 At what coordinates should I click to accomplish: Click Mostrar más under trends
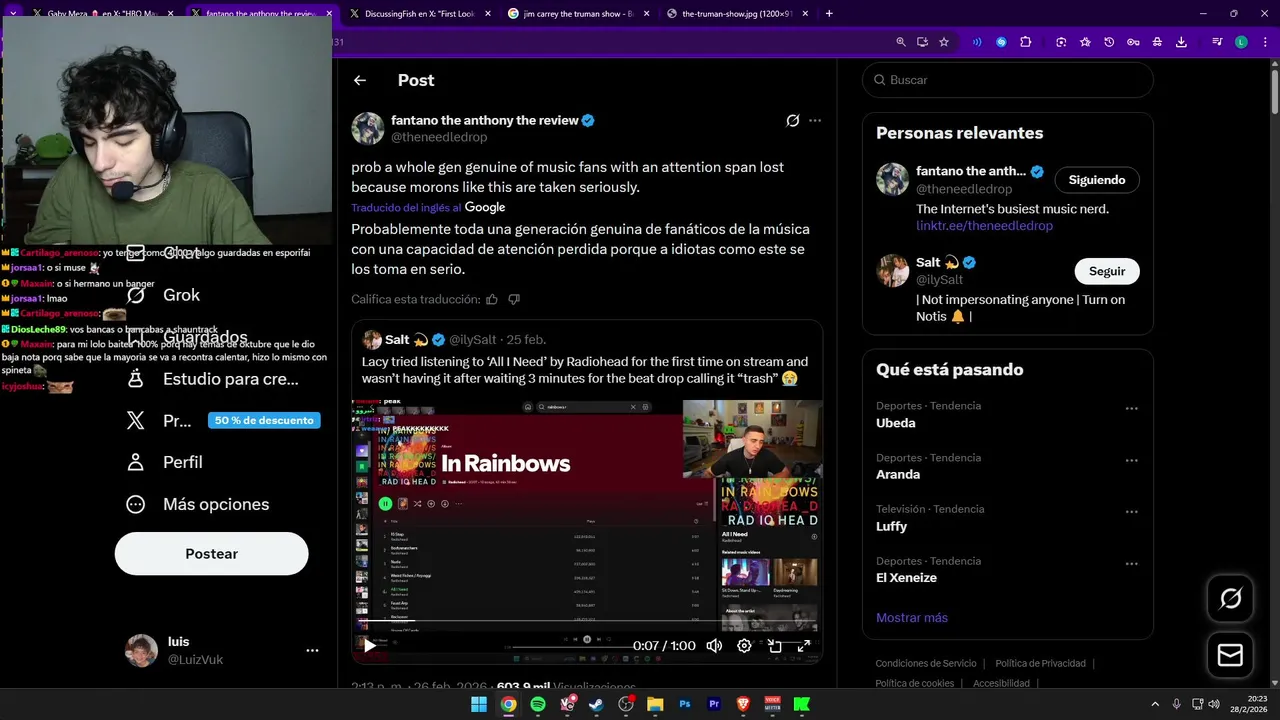912,618
